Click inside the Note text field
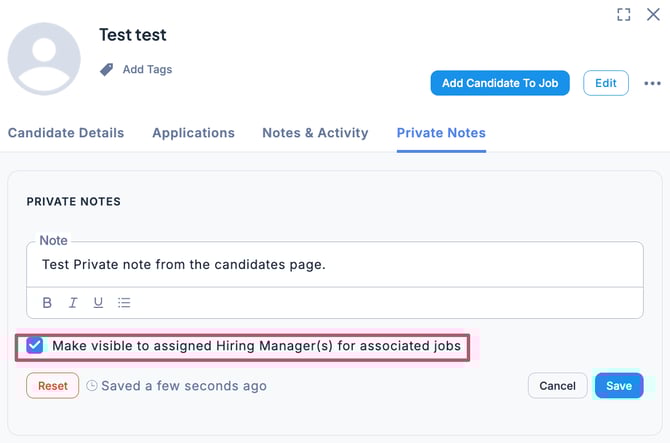670x443 pixels. pyautogui.click(x=334, y=265)
